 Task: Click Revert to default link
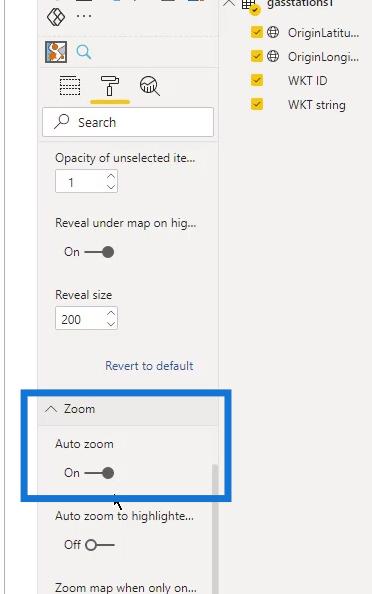tap(149, 366)
